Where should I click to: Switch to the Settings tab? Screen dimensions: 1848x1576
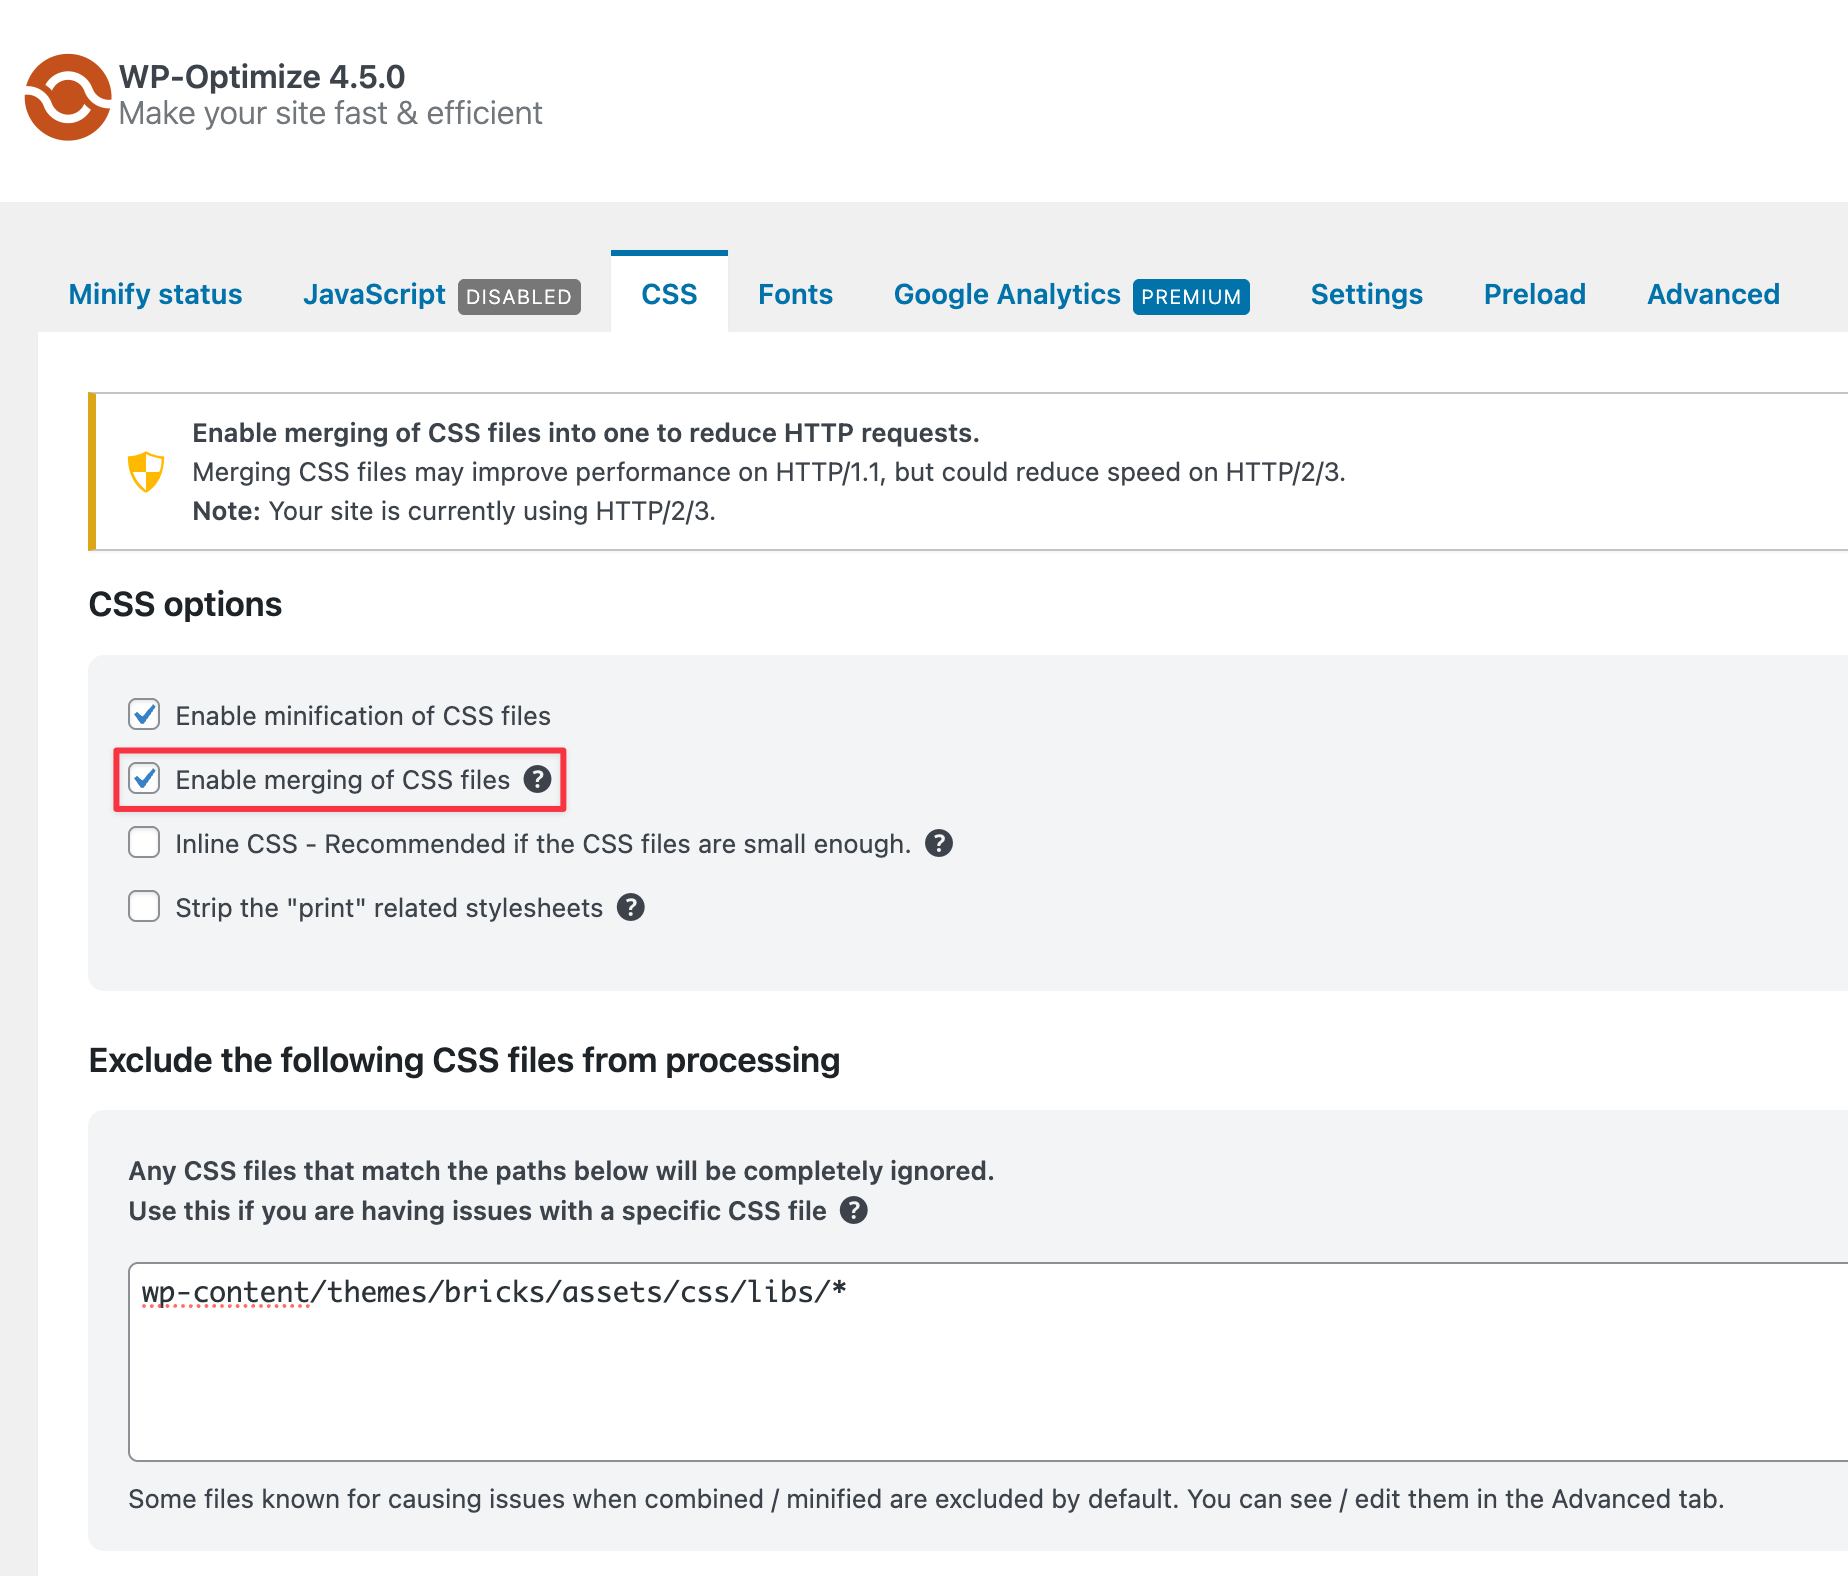click(x=1366, y=294)
